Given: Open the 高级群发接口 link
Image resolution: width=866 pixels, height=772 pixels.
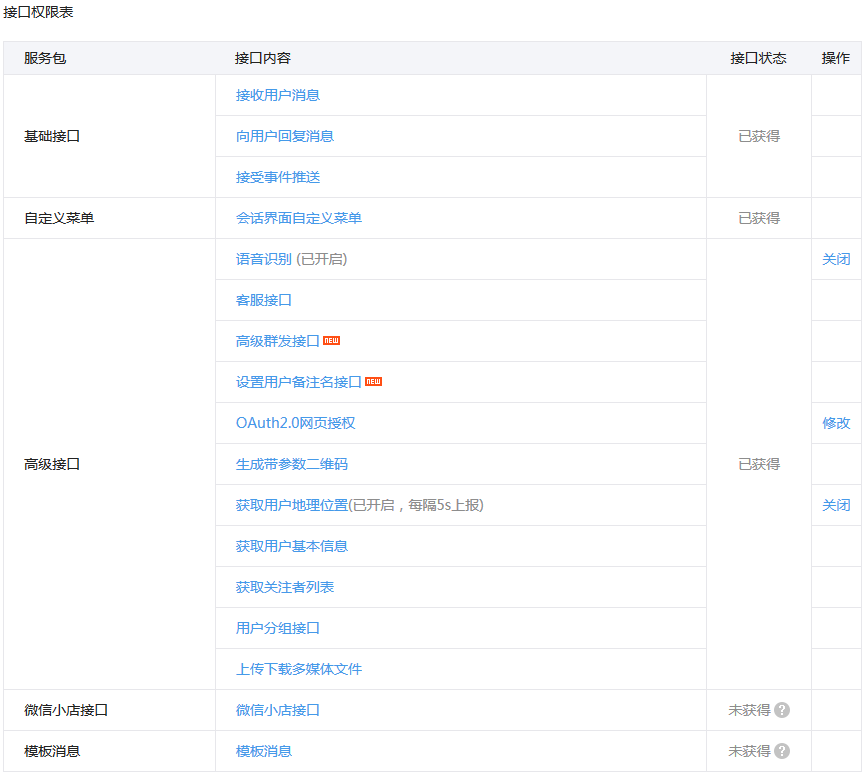Looking at the screenshot, I should pyautogui.click(x=278, y=341).
